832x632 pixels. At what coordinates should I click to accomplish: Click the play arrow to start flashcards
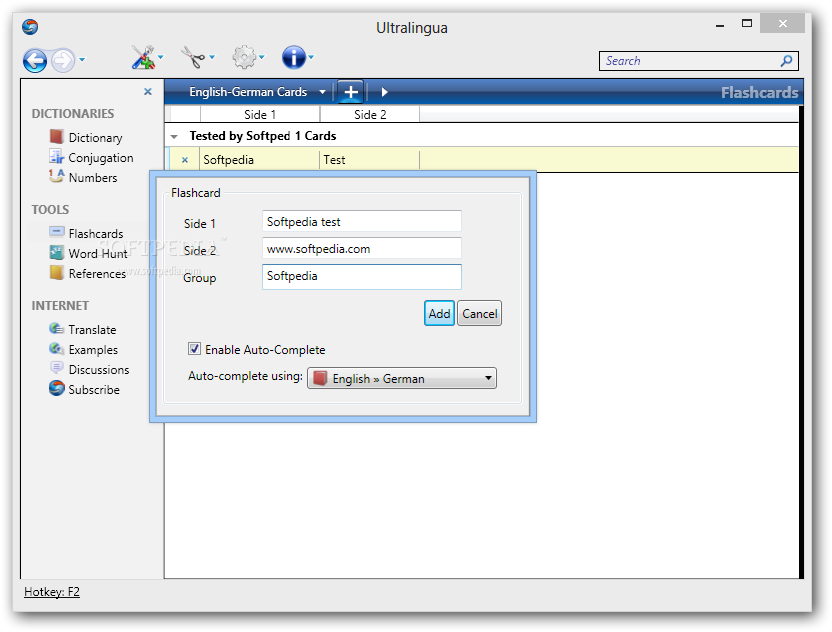tap(384, 92)
